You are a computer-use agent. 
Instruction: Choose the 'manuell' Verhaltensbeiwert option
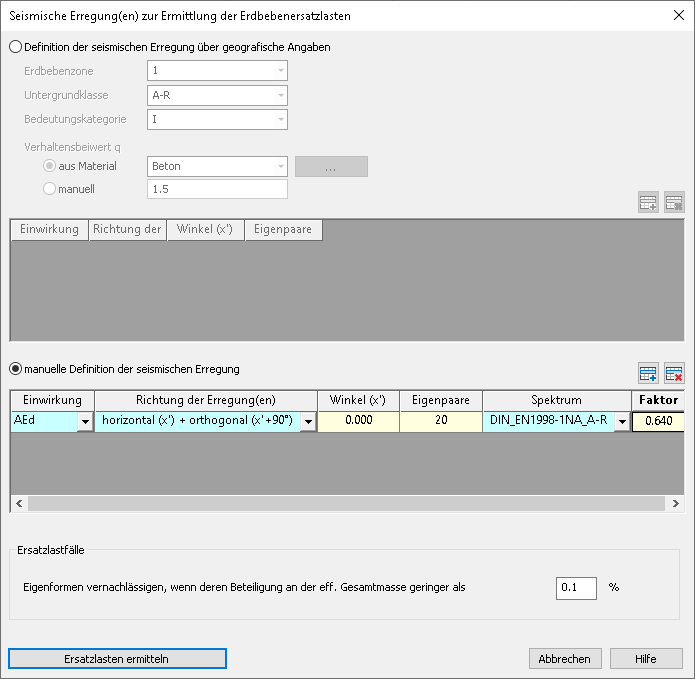(50, 188)
